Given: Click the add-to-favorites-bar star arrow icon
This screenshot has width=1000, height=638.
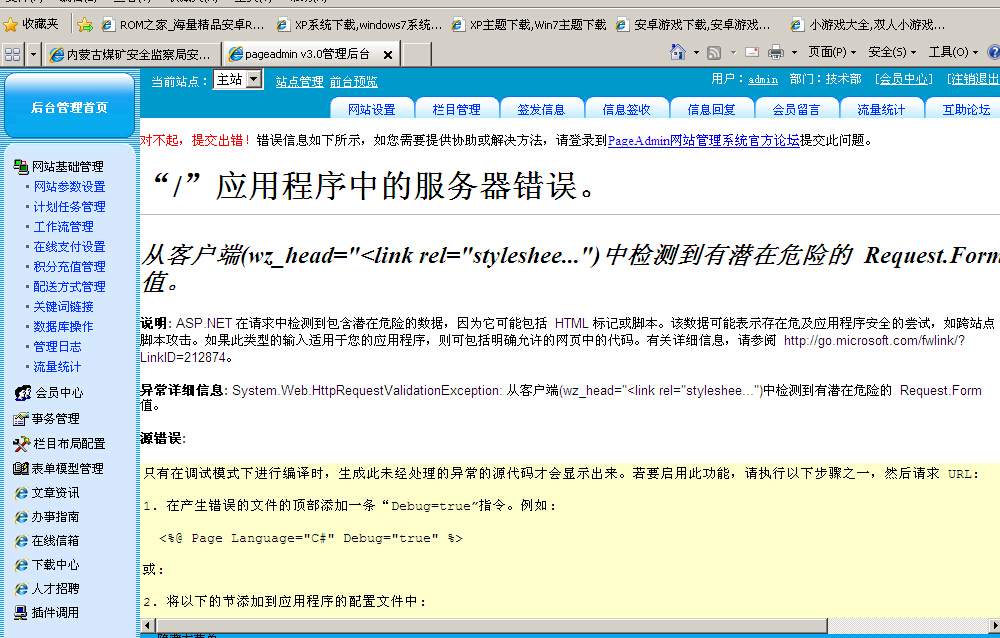Looking at the screenshot, I should [x=85, y=24].
